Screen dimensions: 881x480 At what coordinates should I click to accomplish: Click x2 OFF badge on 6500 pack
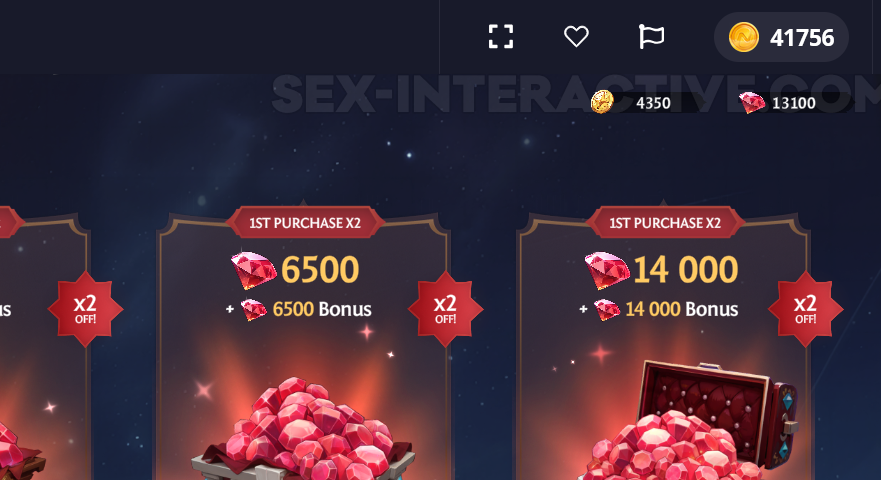(x=446, y=309)
